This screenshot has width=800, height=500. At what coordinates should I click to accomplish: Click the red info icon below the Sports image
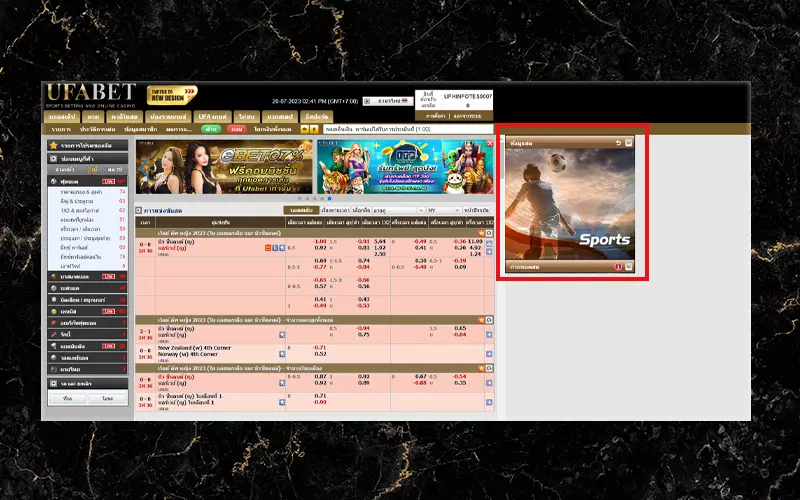tap(619, 267)
